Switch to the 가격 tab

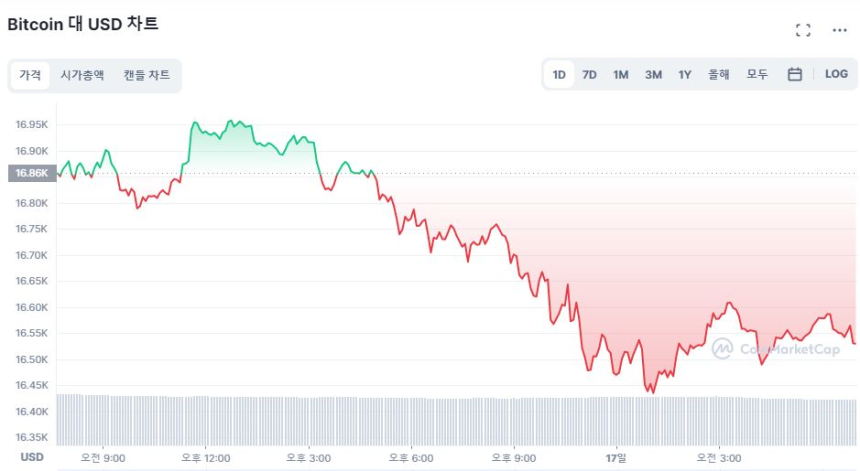[x=30, y=75]
